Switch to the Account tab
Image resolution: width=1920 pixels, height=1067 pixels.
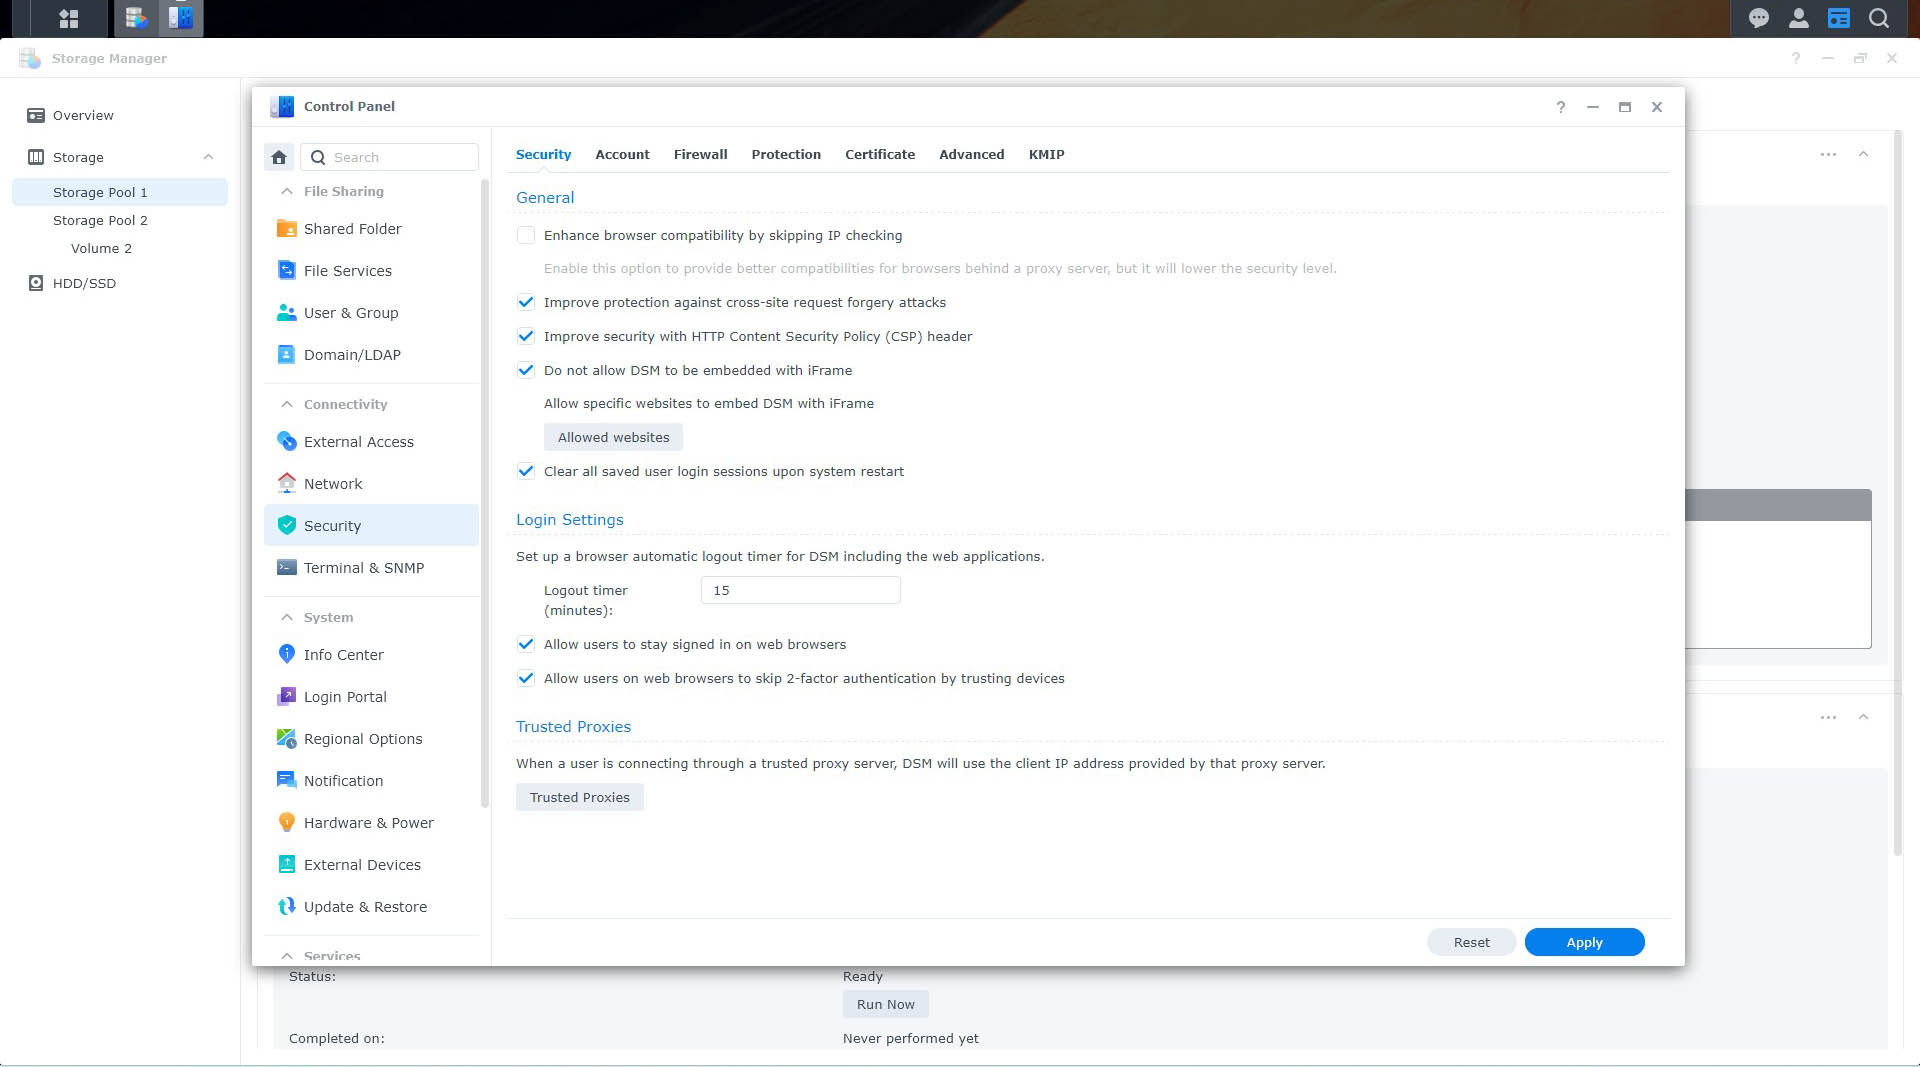pyautogui.click(x=622, y=154)
